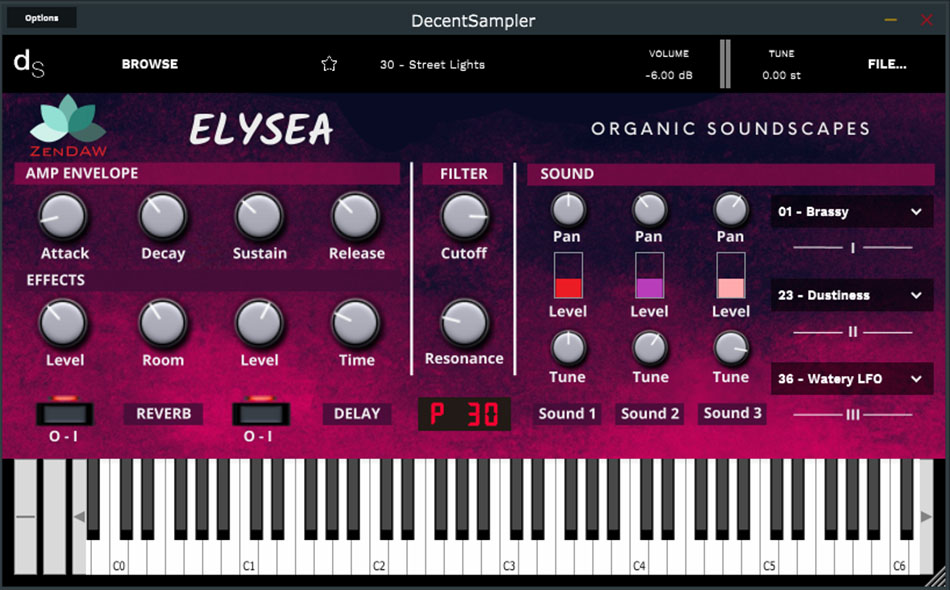Click the Sound 1 label
This screenshot has width=950, height=590.
coord(567,414)
